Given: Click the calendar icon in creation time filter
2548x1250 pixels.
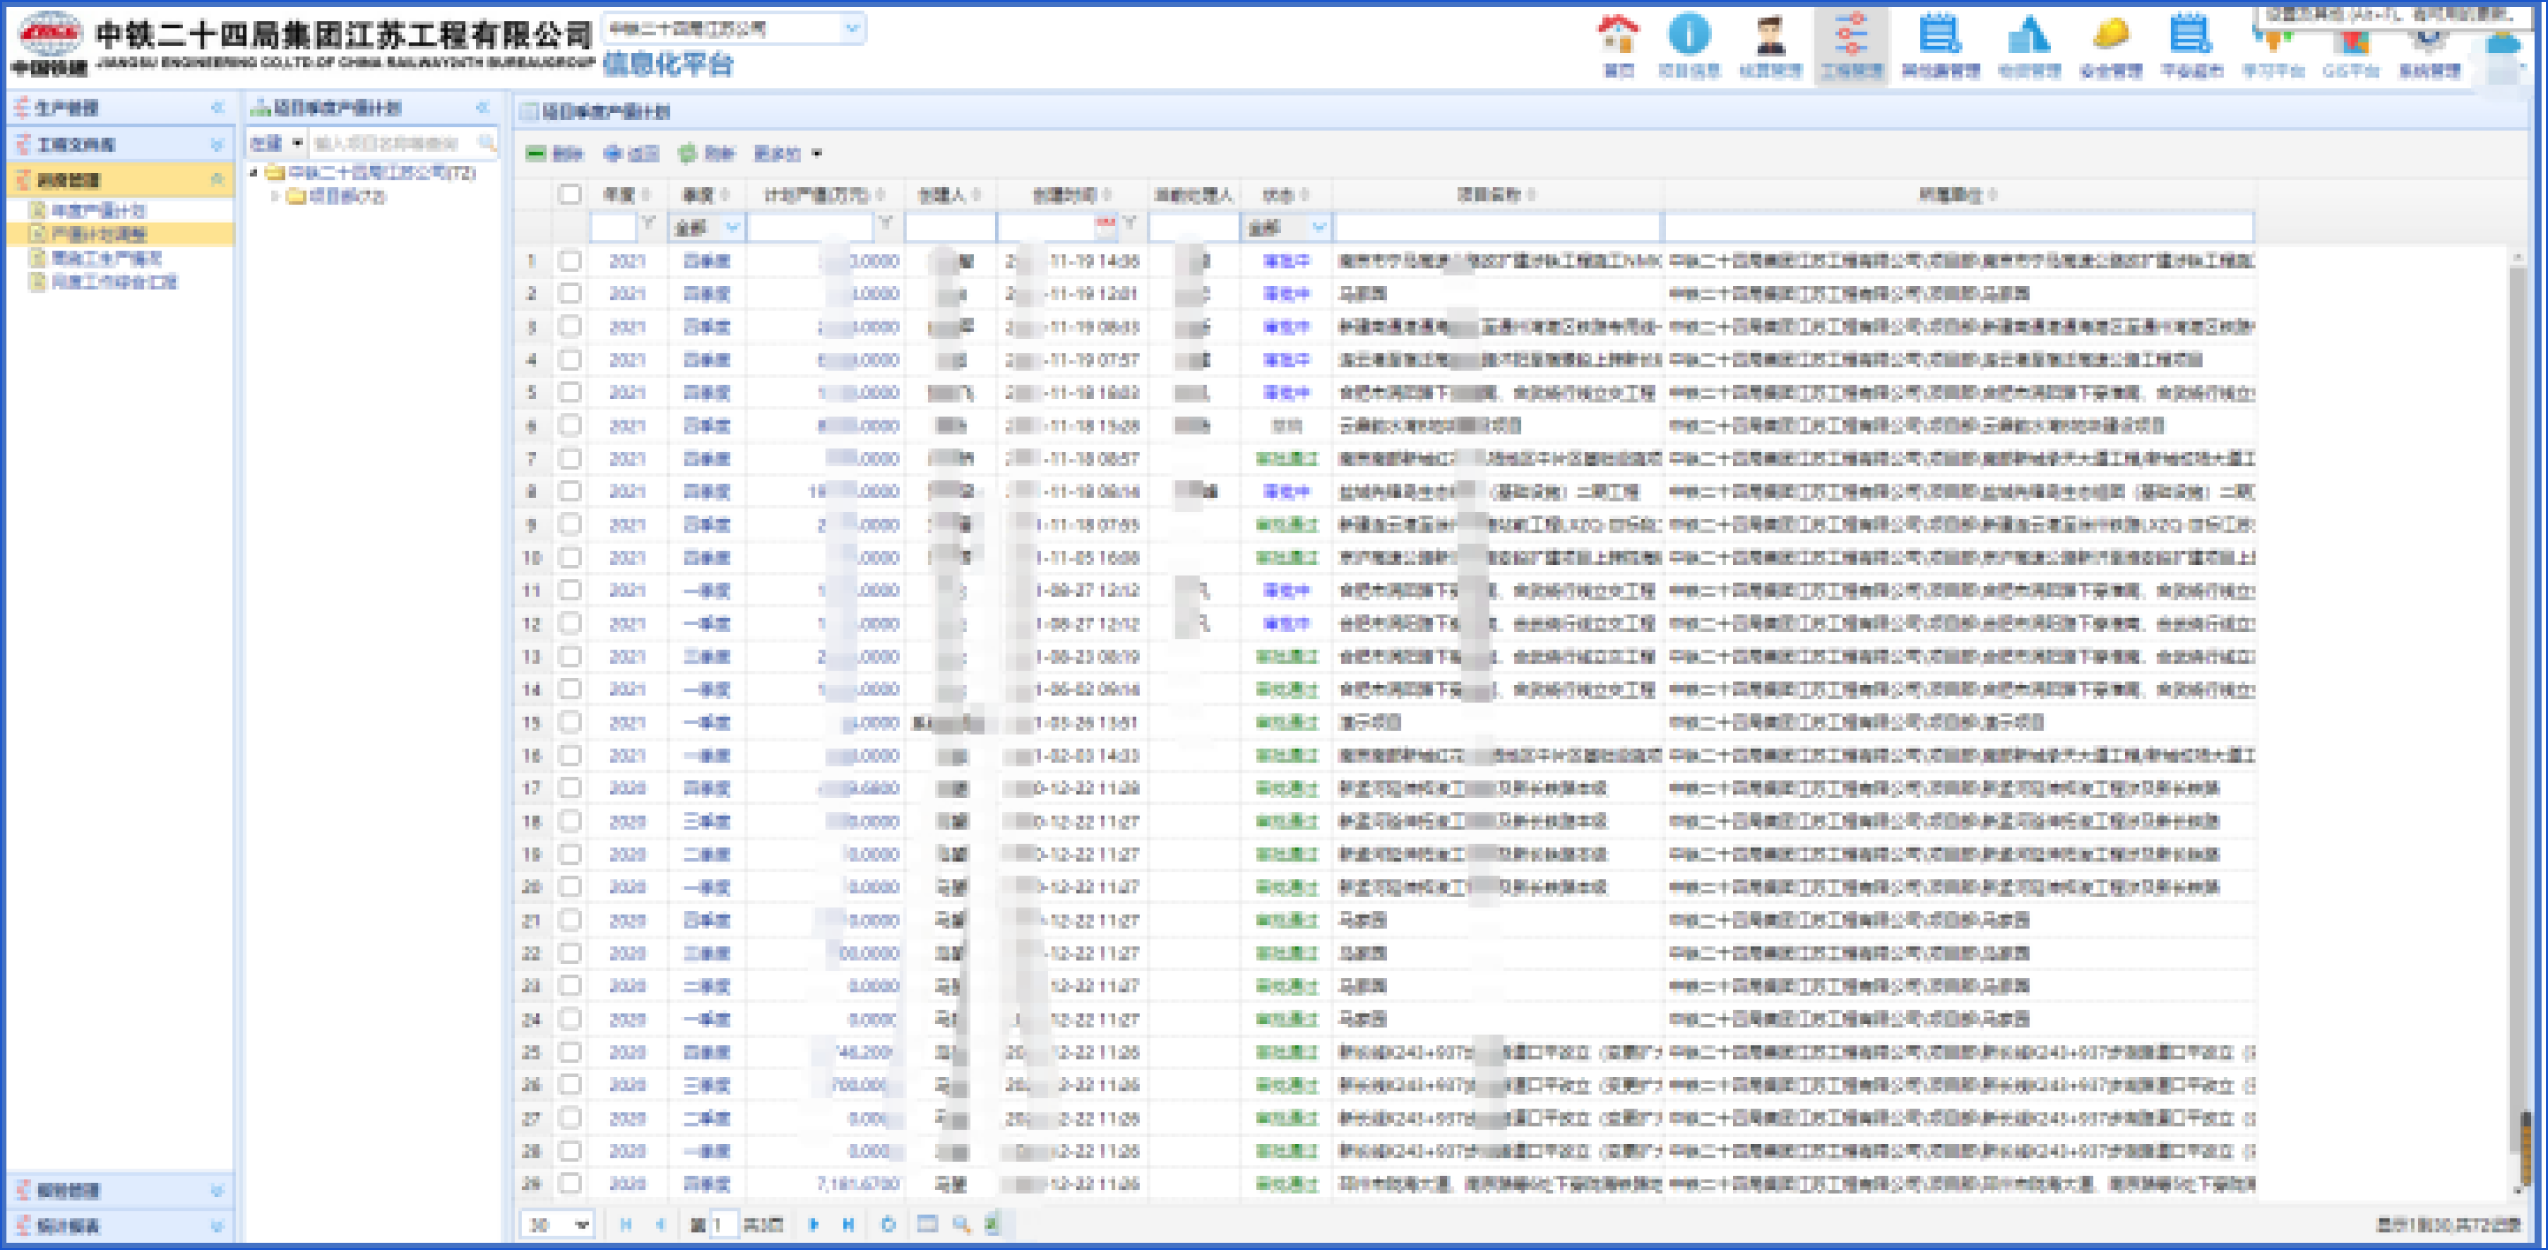Looking at the screenshot, I should (x=1105, y=225).
